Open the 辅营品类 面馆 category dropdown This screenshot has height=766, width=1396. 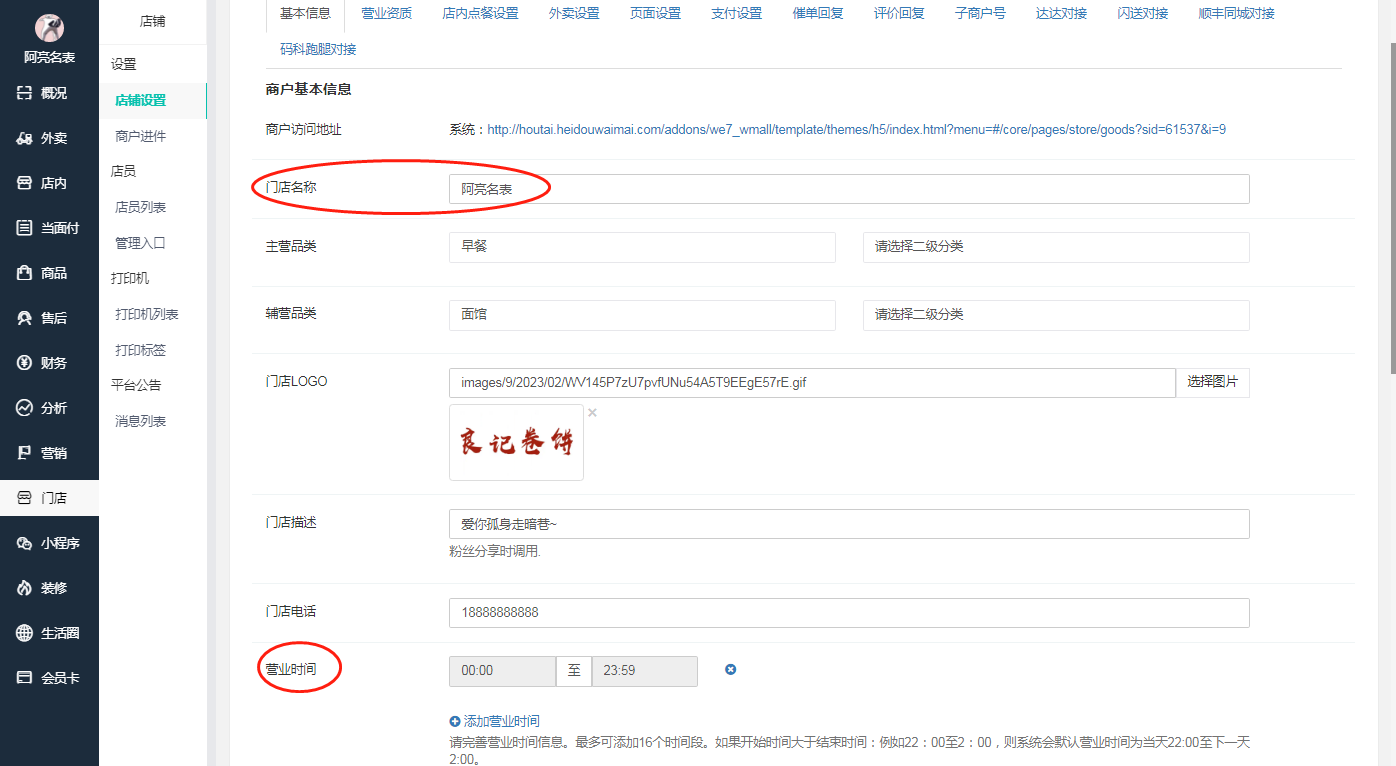(x=642, y=315)
